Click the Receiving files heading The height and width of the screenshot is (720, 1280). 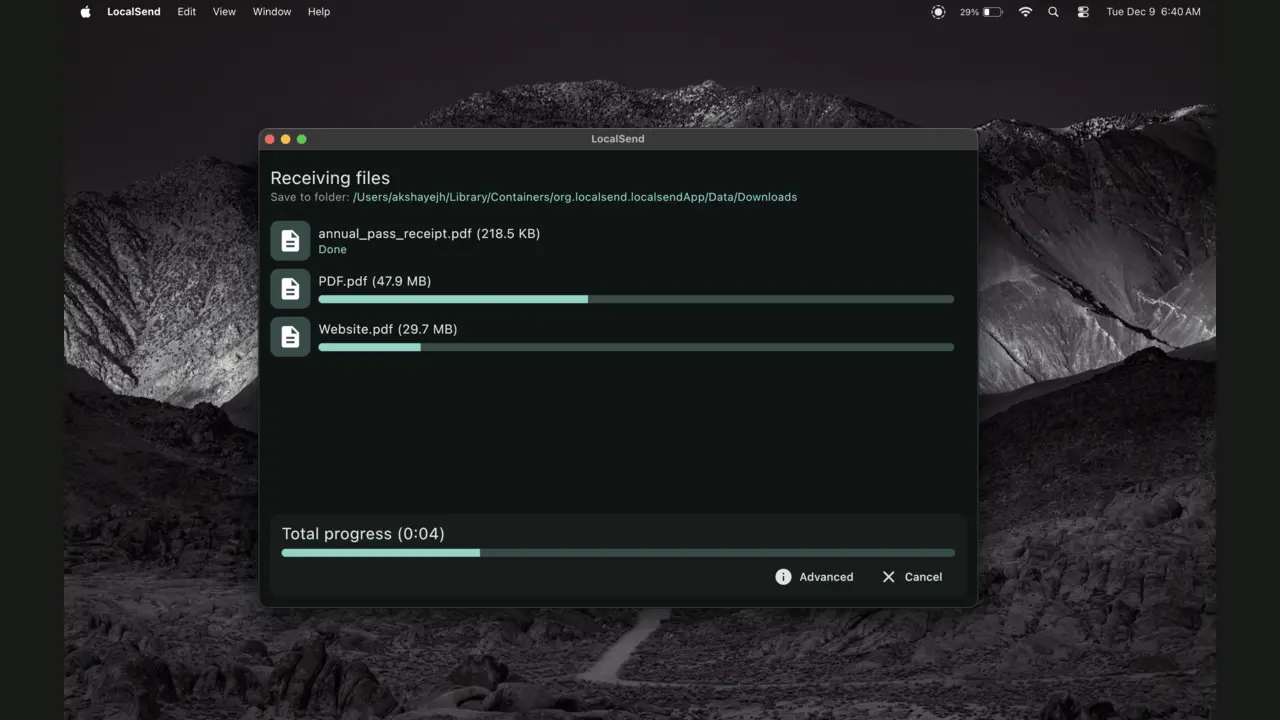pyautogui.click(x=330, y=178)
